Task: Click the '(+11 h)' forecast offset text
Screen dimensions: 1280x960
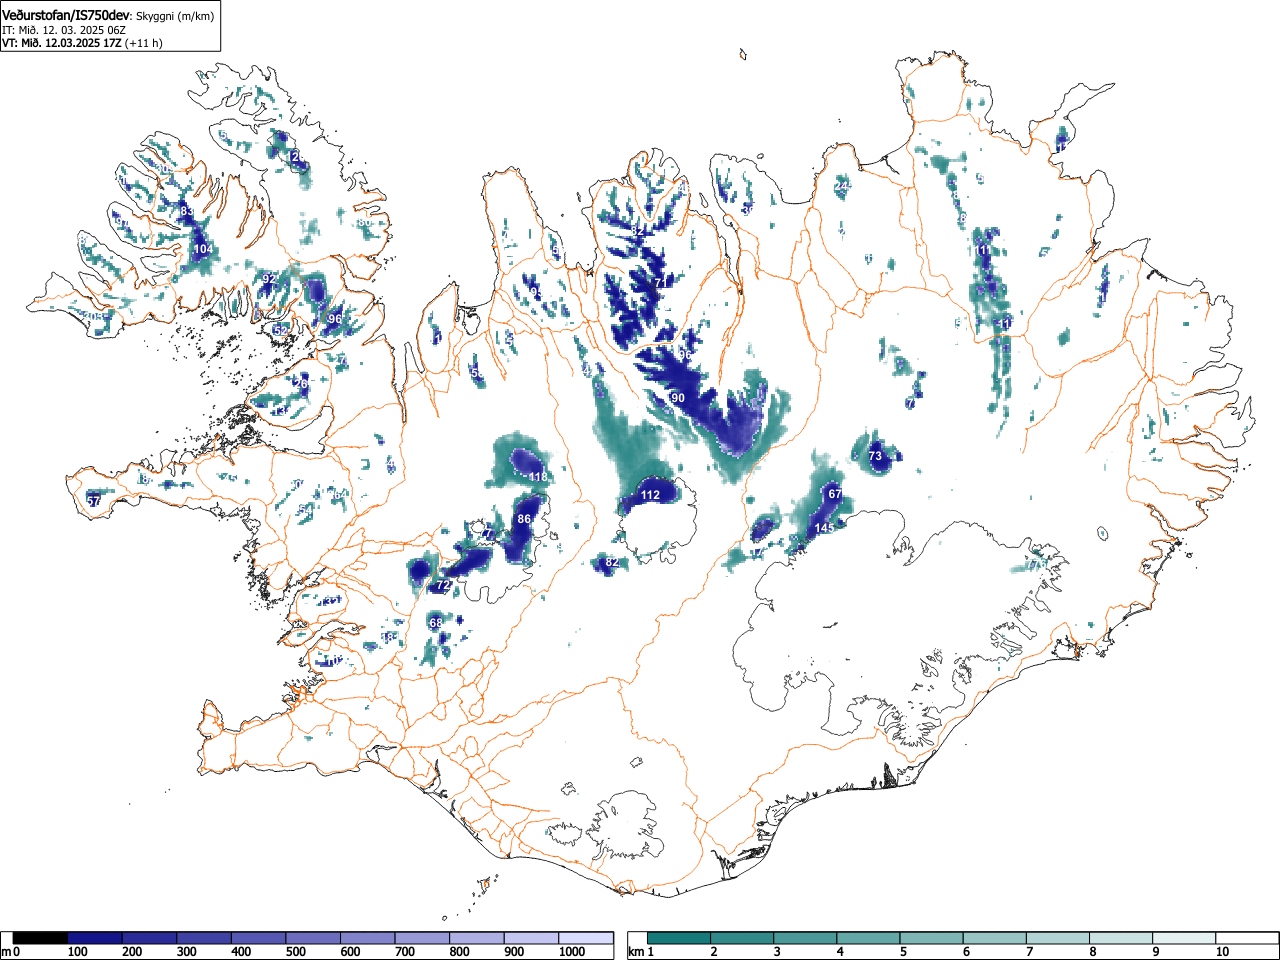Action: coord(144,43)
